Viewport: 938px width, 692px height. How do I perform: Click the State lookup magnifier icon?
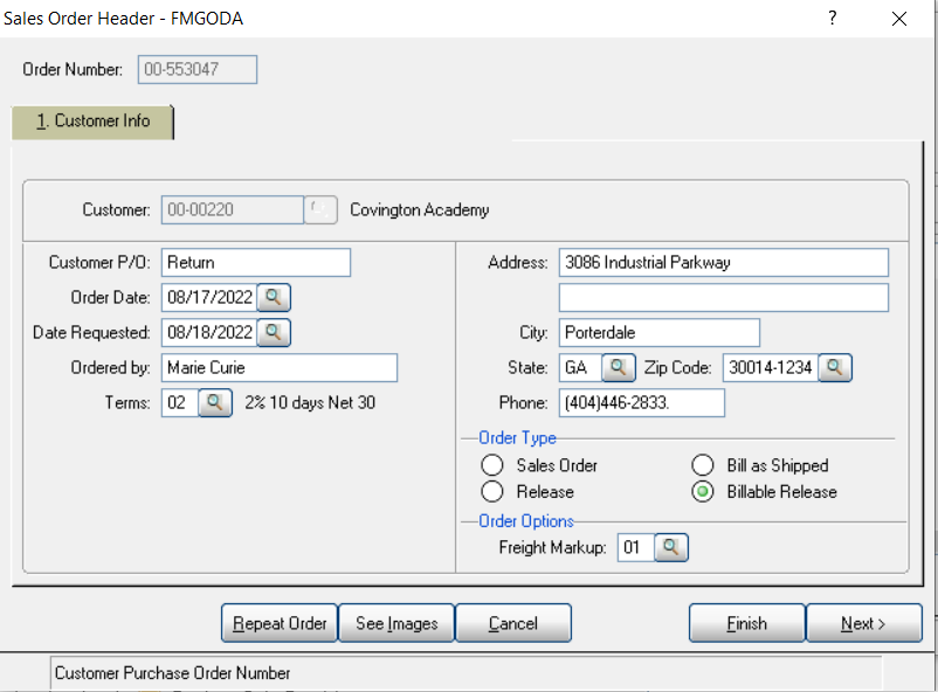point(618,367)
